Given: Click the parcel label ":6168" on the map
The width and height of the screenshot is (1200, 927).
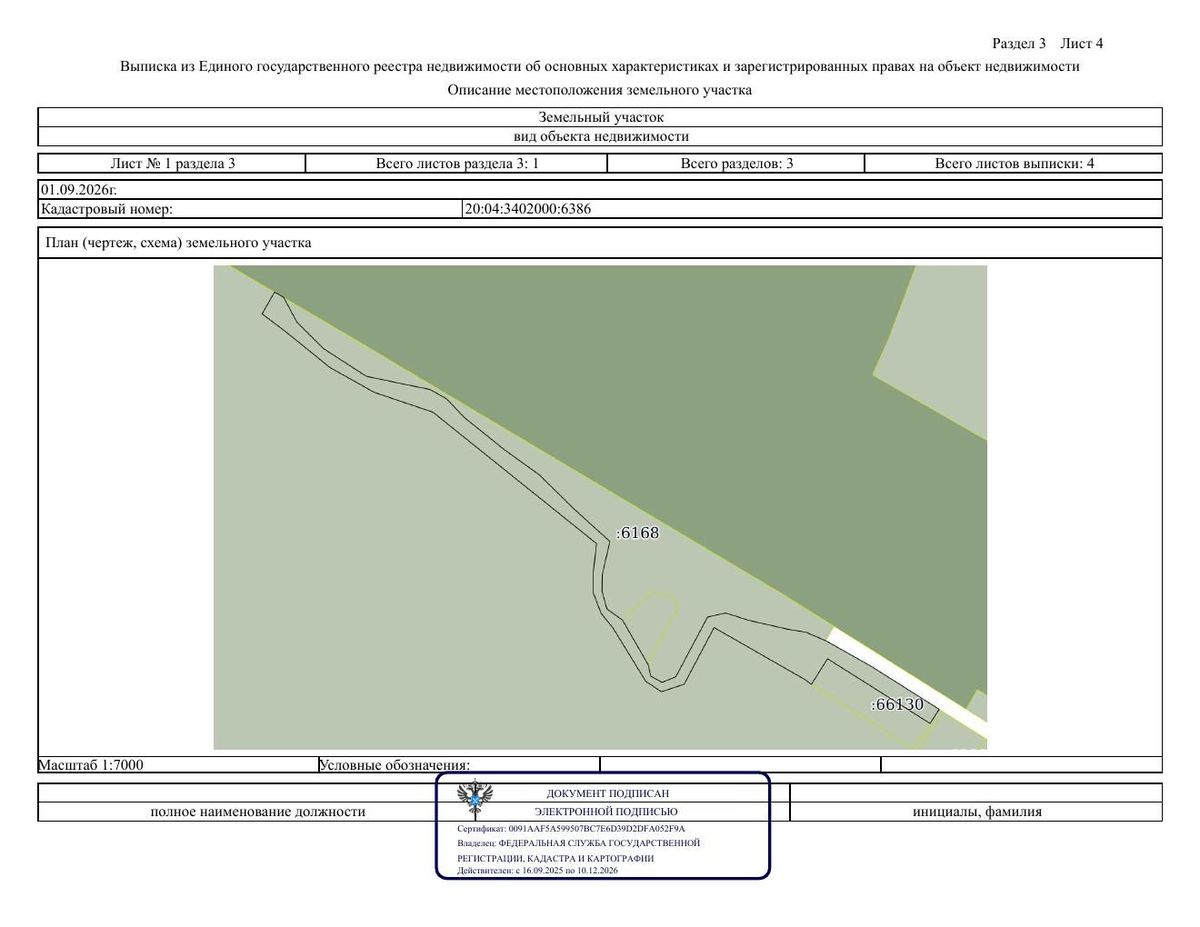Looking at the screenshot, I should (638, 533).
